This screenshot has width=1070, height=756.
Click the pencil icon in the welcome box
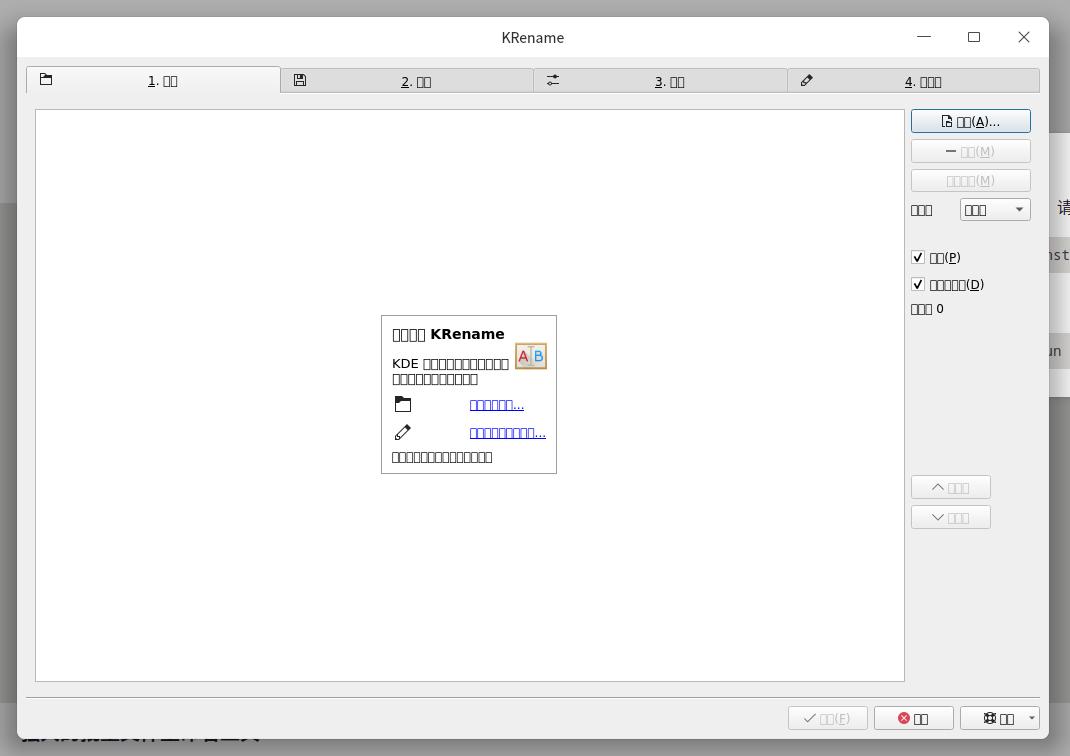[403, 432]
